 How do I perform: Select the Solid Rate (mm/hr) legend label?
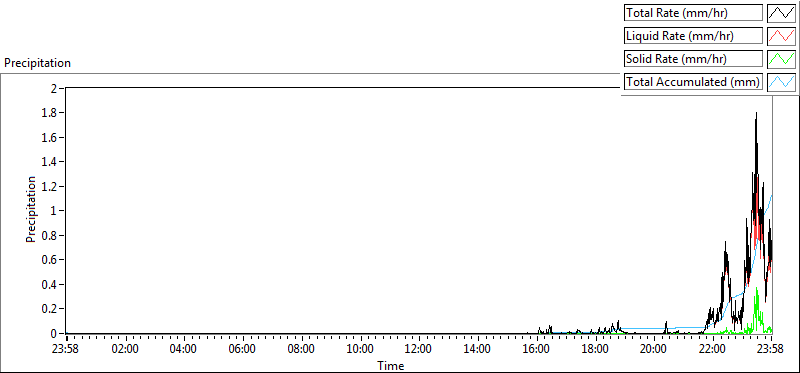pos(693,59)
